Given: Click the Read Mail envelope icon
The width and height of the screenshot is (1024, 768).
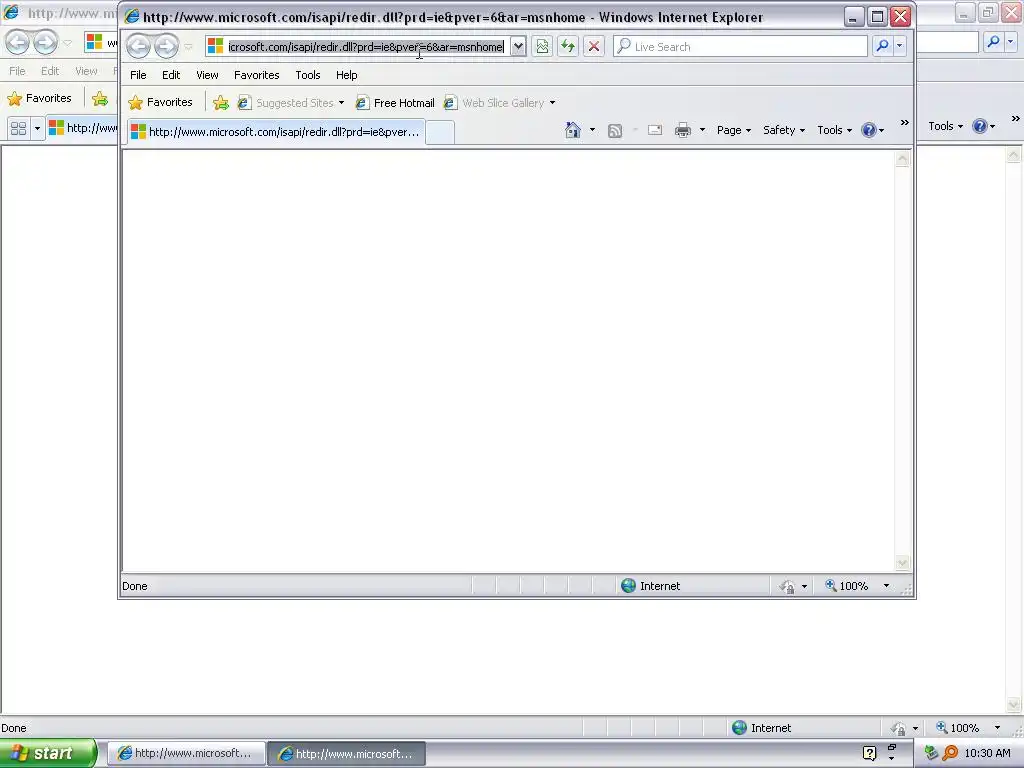Looking at the screenshot, I should coord(655,131).
